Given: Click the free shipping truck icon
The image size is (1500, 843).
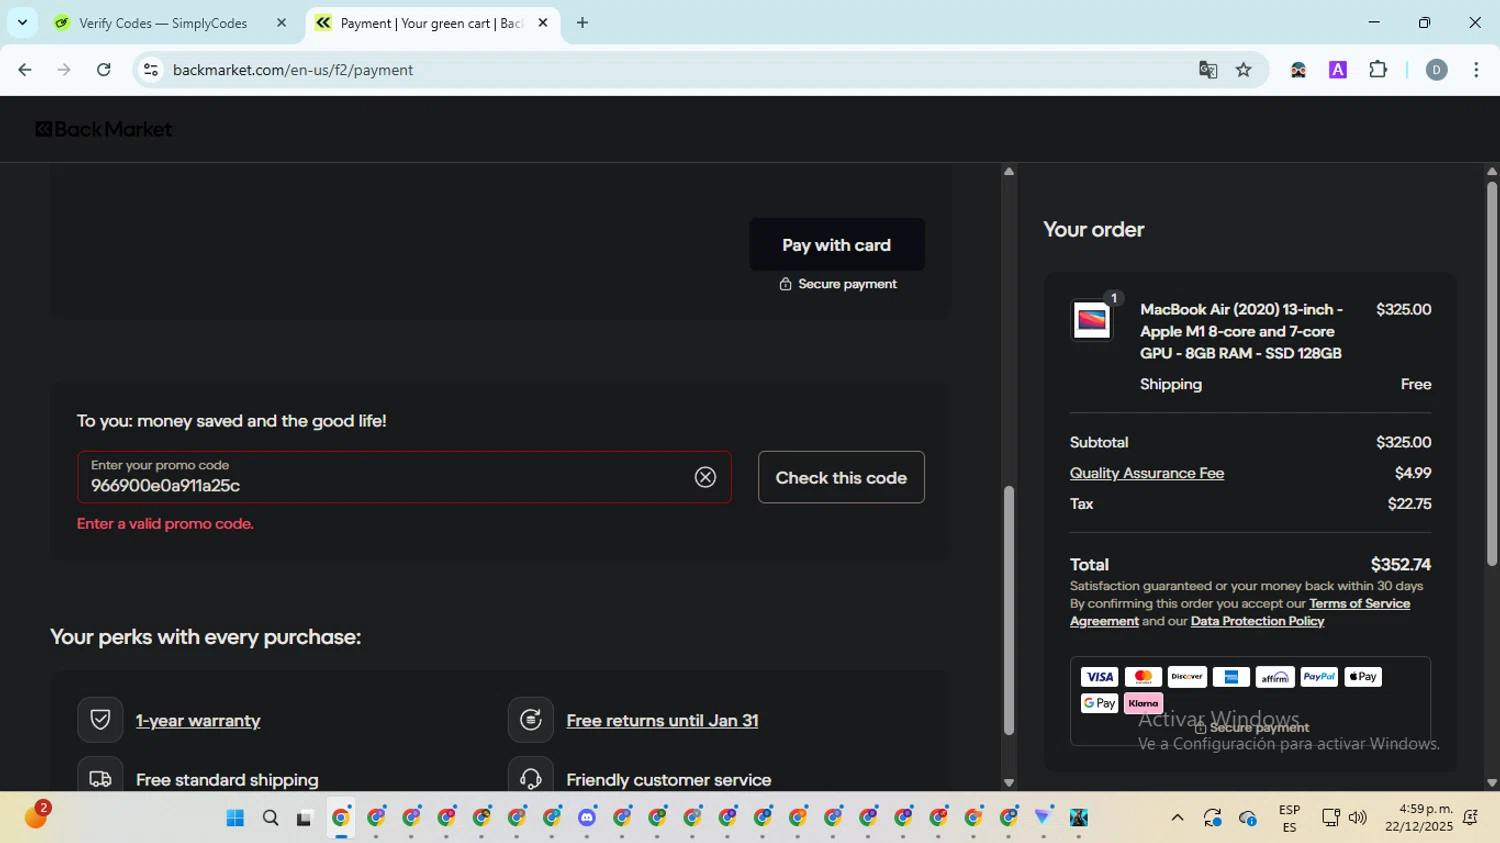Looking at the screenshot, I should (x=100, y=778).
